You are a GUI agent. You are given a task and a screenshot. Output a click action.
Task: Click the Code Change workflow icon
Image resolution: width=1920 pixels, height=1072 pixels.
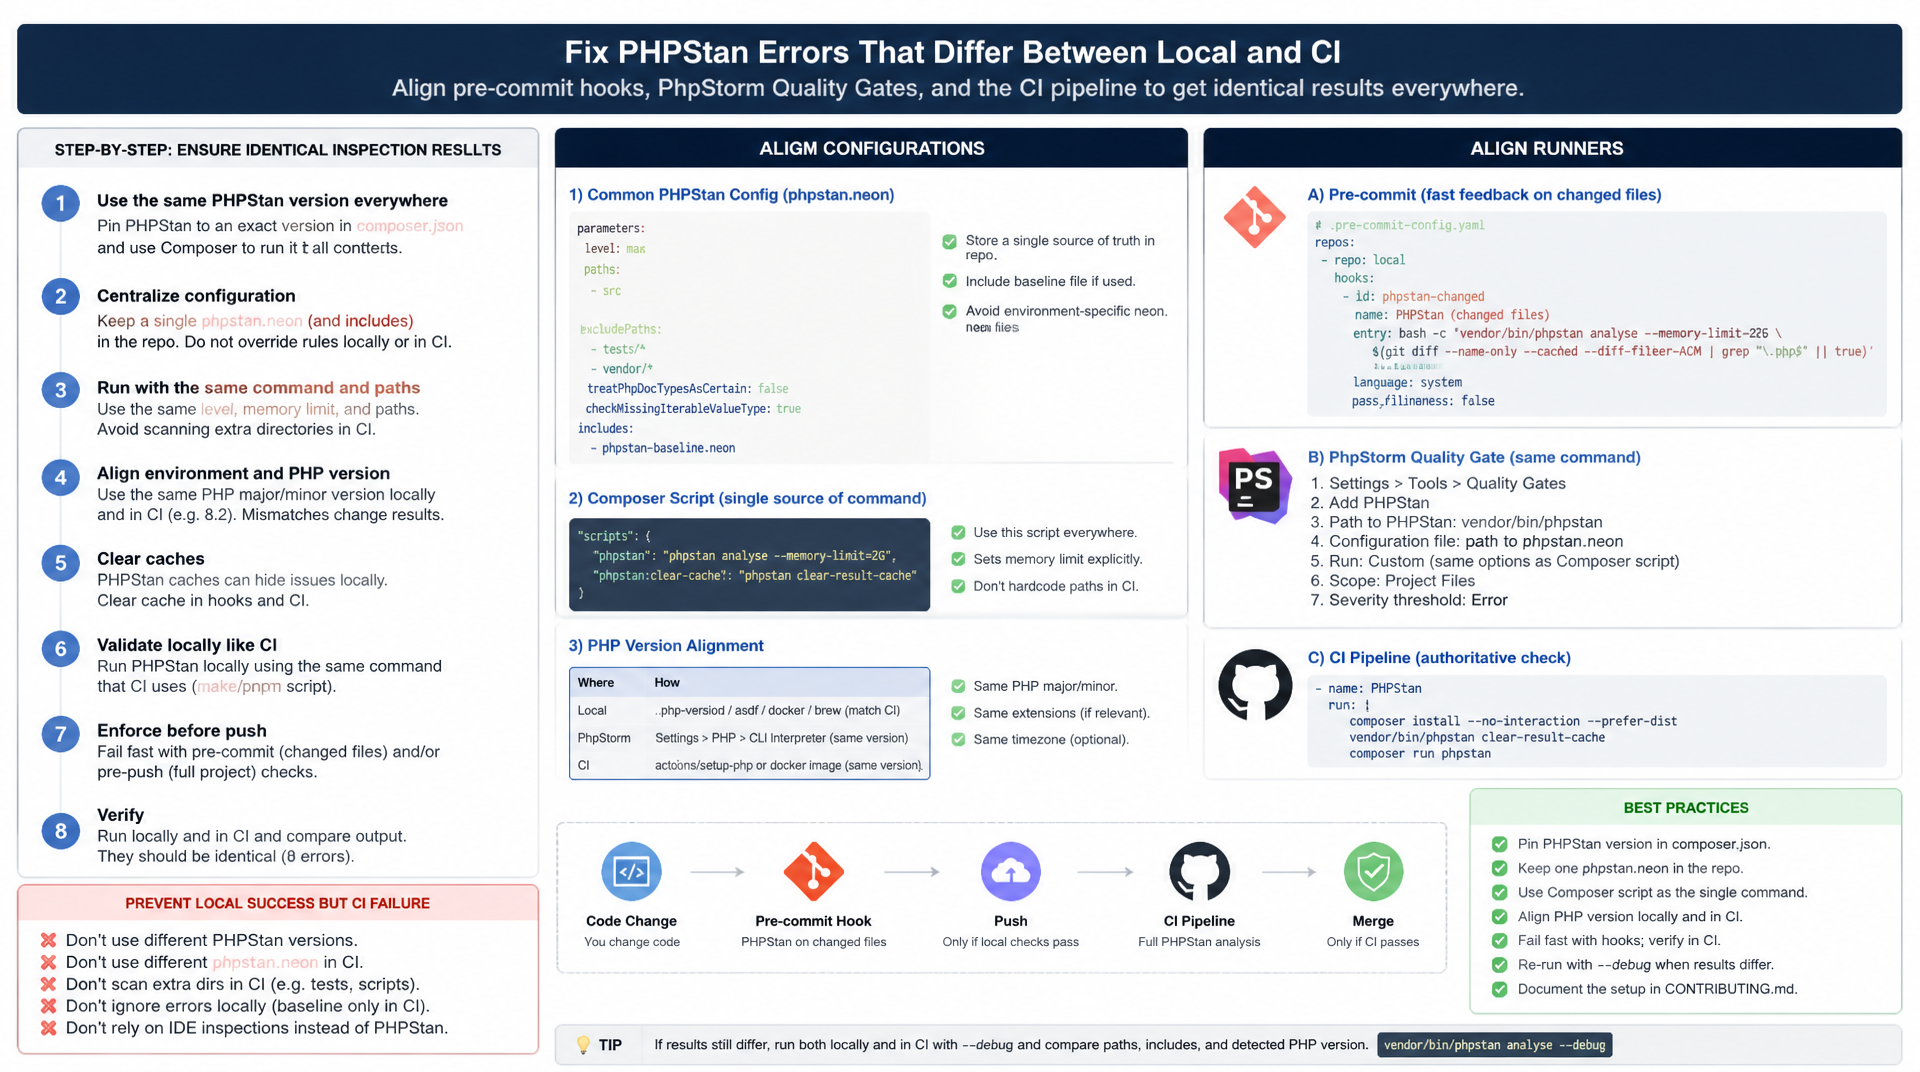(x=631, y=871)
